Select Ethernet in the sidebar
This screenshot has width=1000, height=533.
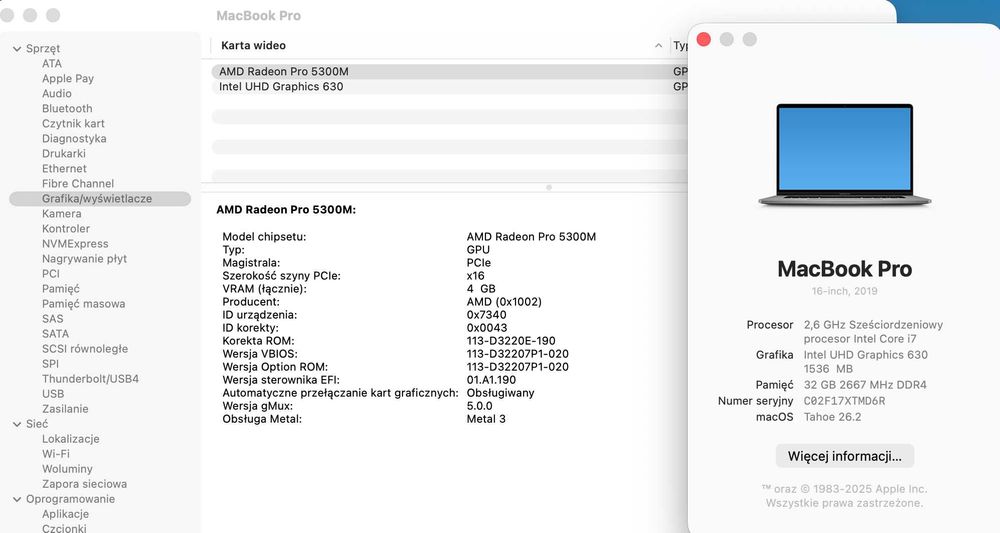(x=64, y=168)
